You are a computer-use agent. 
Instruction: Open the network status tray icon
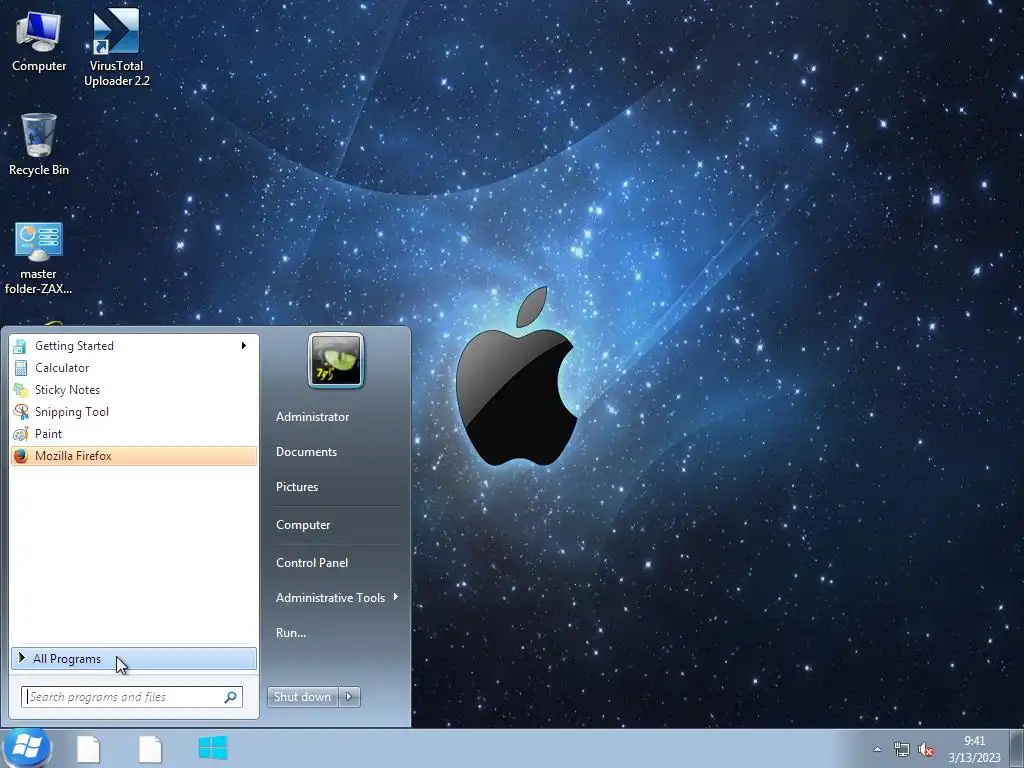click(902, 749)
